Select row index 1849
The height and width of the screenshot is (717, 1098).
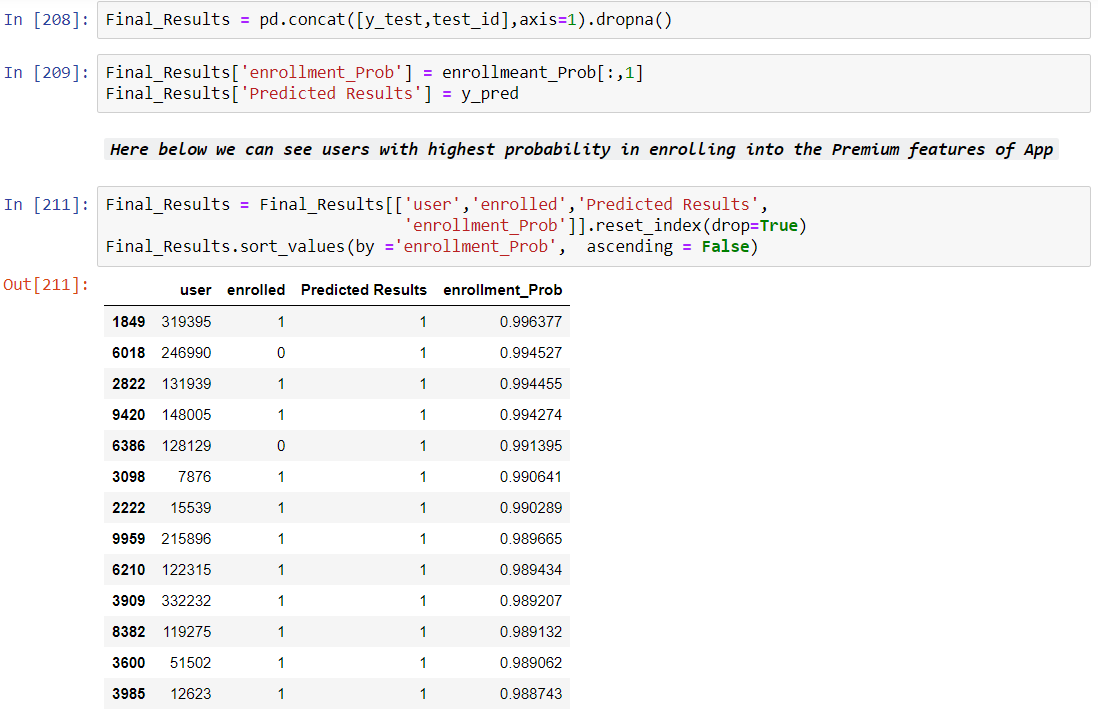129,322
